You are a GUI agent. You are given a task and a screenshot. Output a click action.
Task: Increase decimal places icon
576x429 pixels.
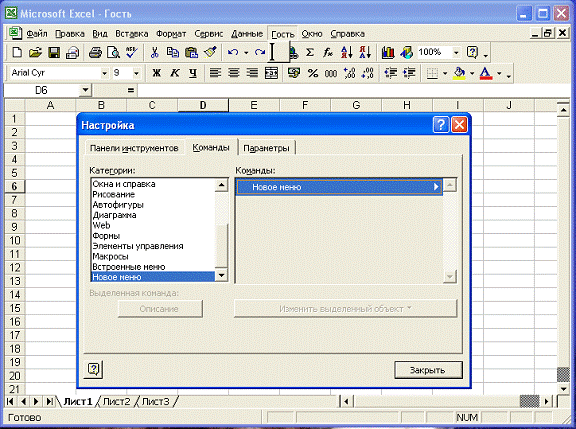coord(349,73)
